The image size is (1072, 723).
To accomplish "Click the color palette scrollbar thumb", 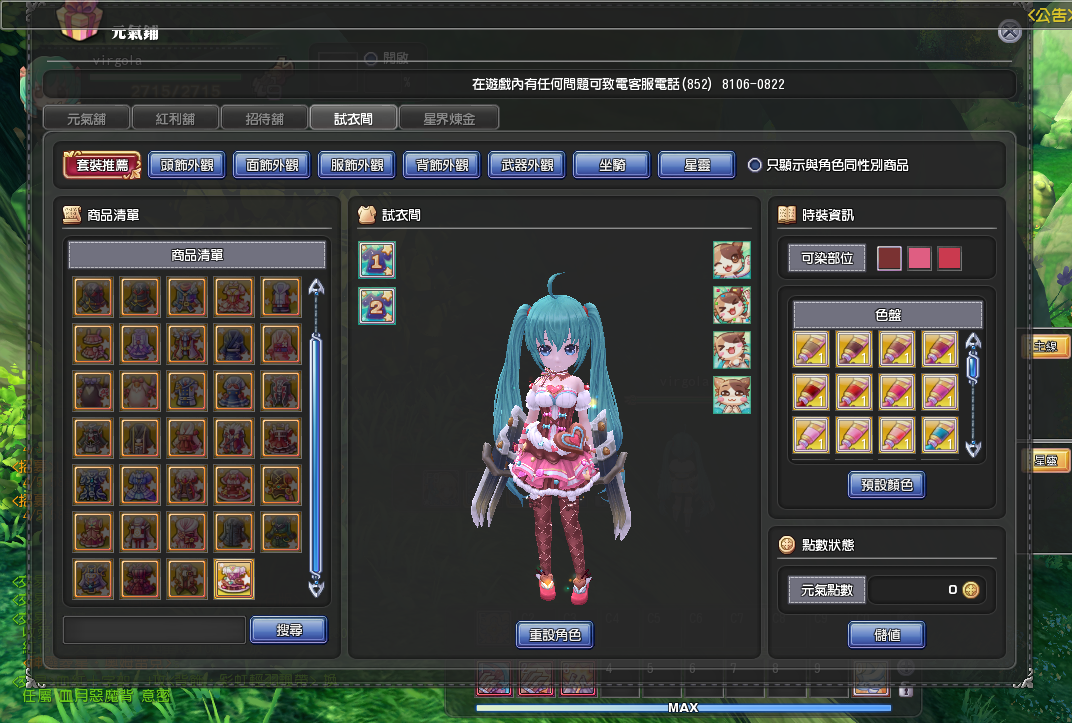I will click(x=973, y=368).
